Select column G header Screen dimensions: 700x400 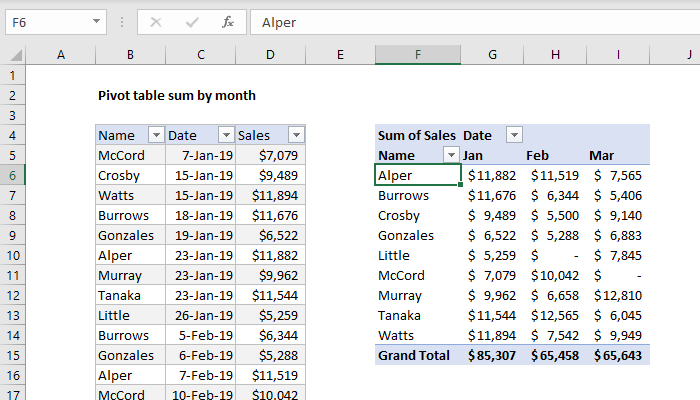tap(493, 54)
